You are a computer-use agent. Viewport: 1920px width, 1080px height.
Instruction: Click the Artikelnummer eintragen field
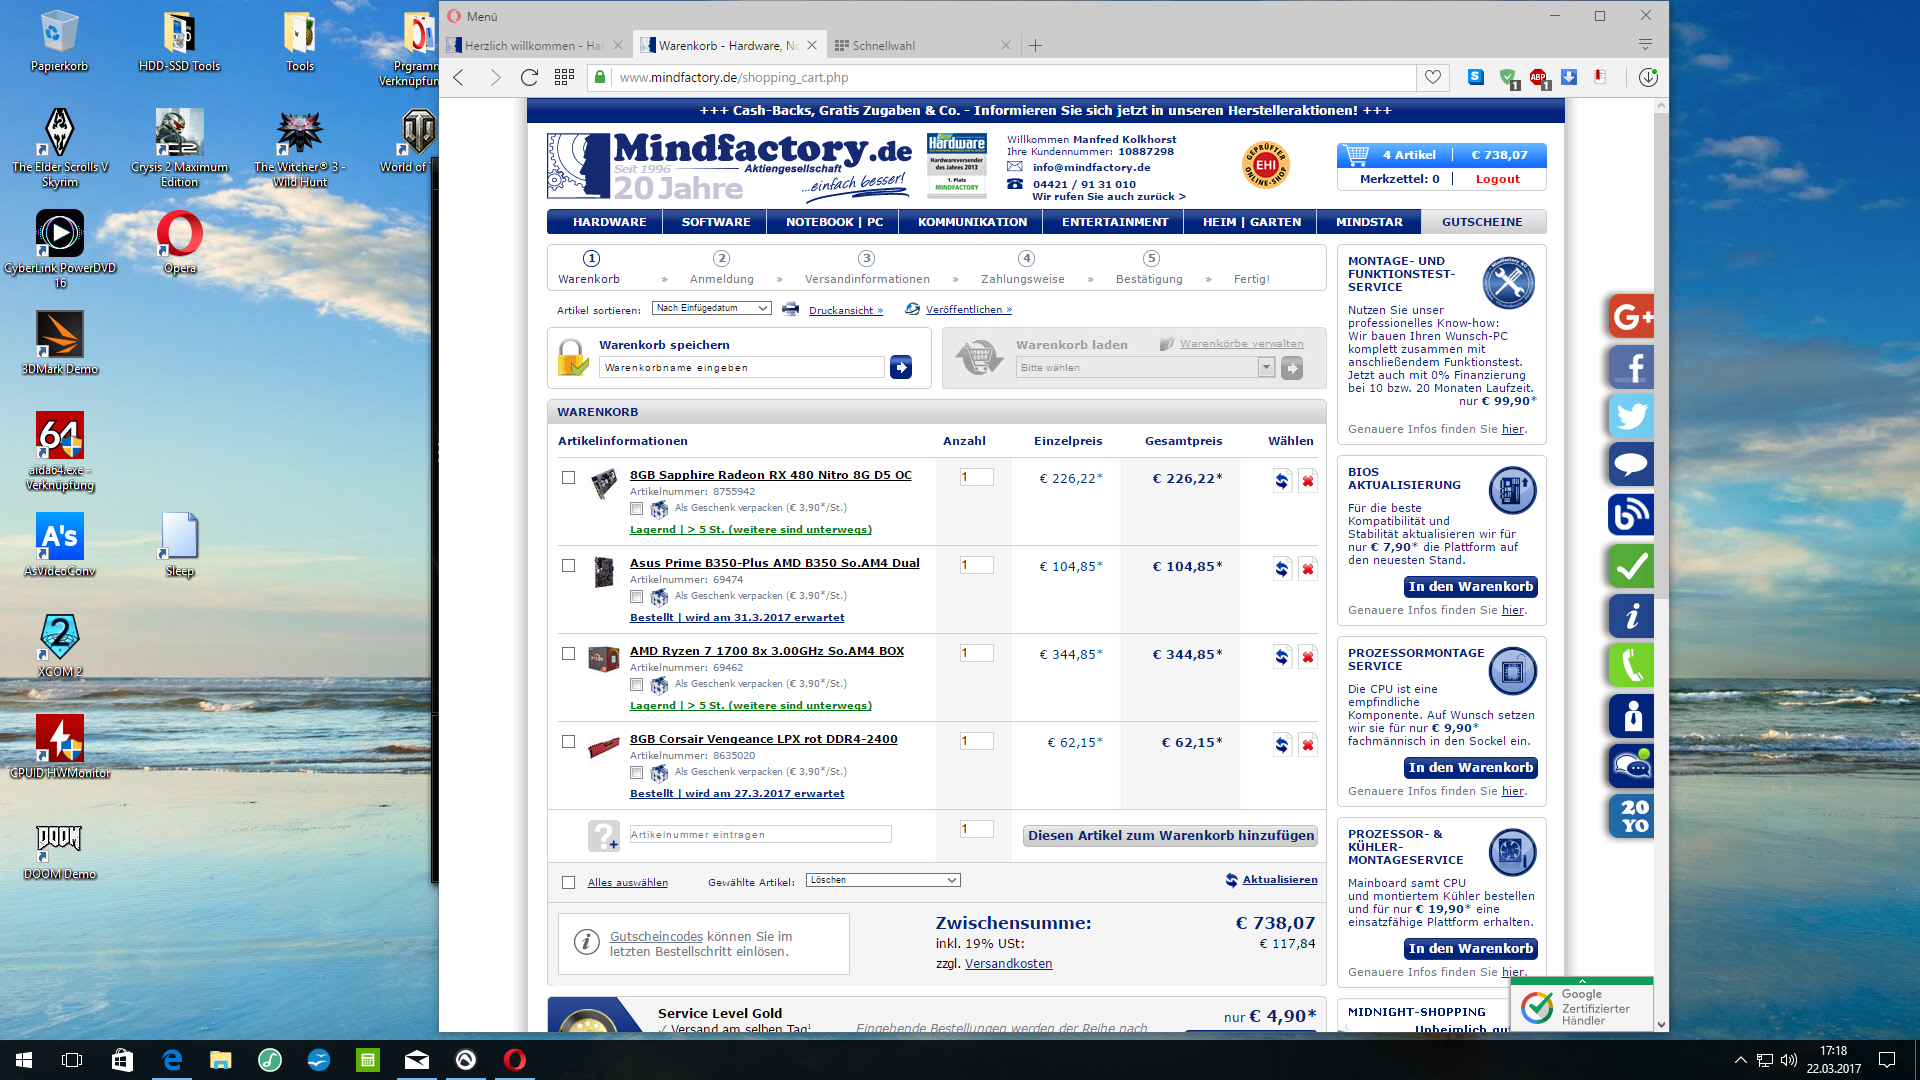coord(760,835)
